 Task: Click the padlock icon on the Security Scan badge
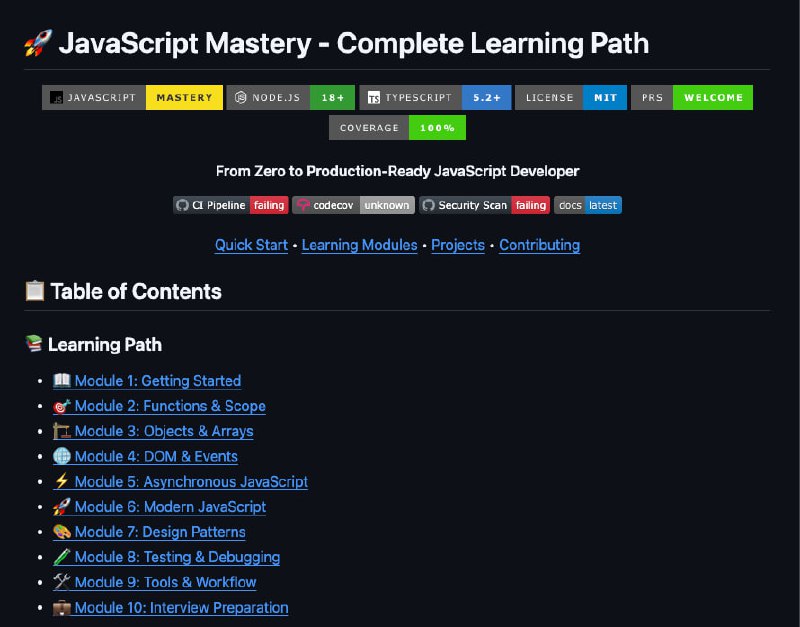click(x=430, y=204)
